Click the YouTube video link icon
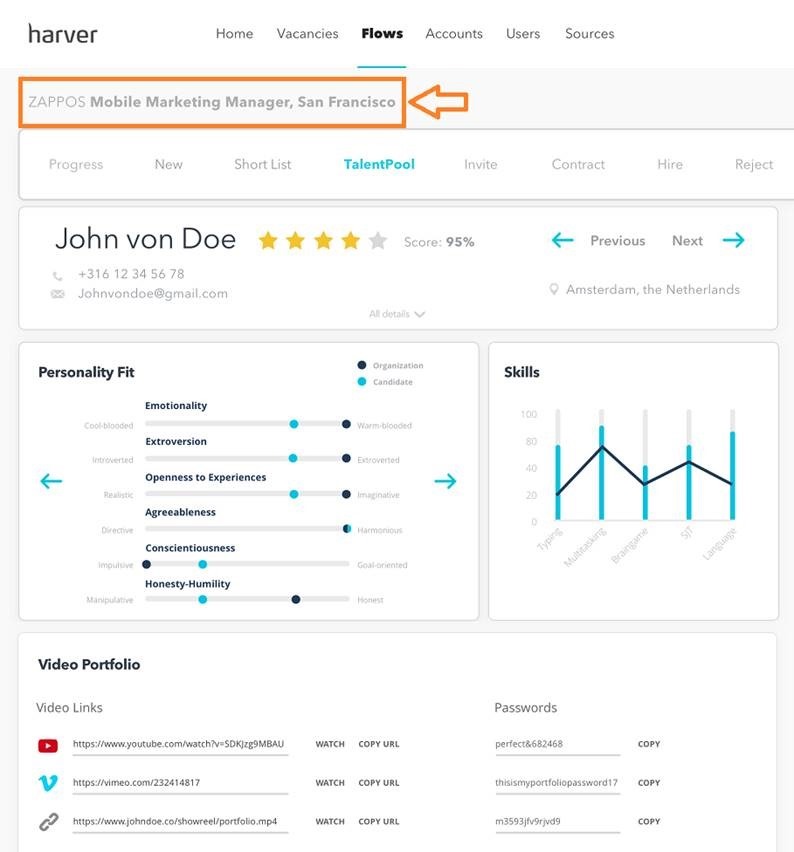794x852 pixels. point(48,745)
